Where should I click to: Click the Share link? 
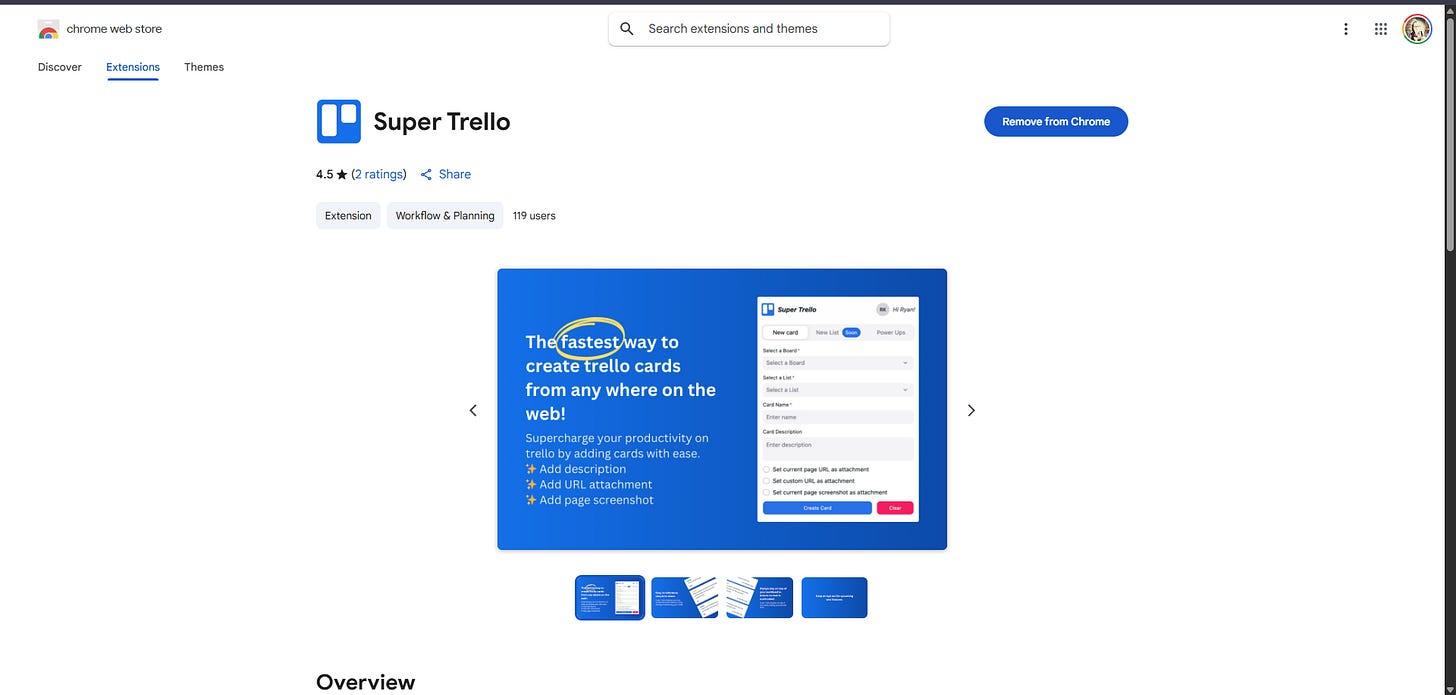click(455, 174)
